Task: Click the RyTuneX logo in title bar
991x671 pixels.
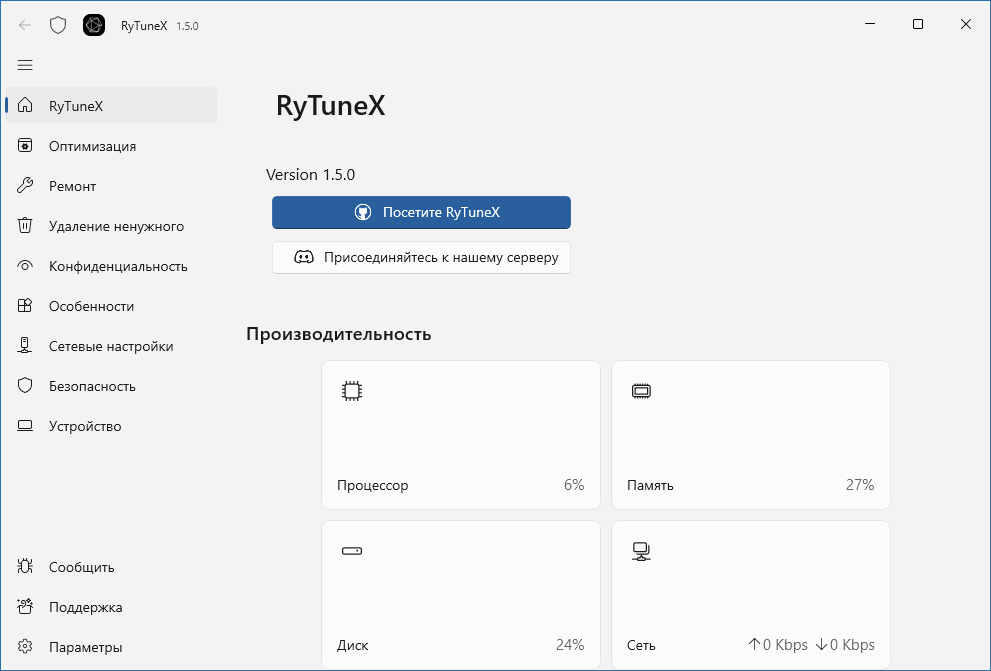Action: tap(94, 25)
